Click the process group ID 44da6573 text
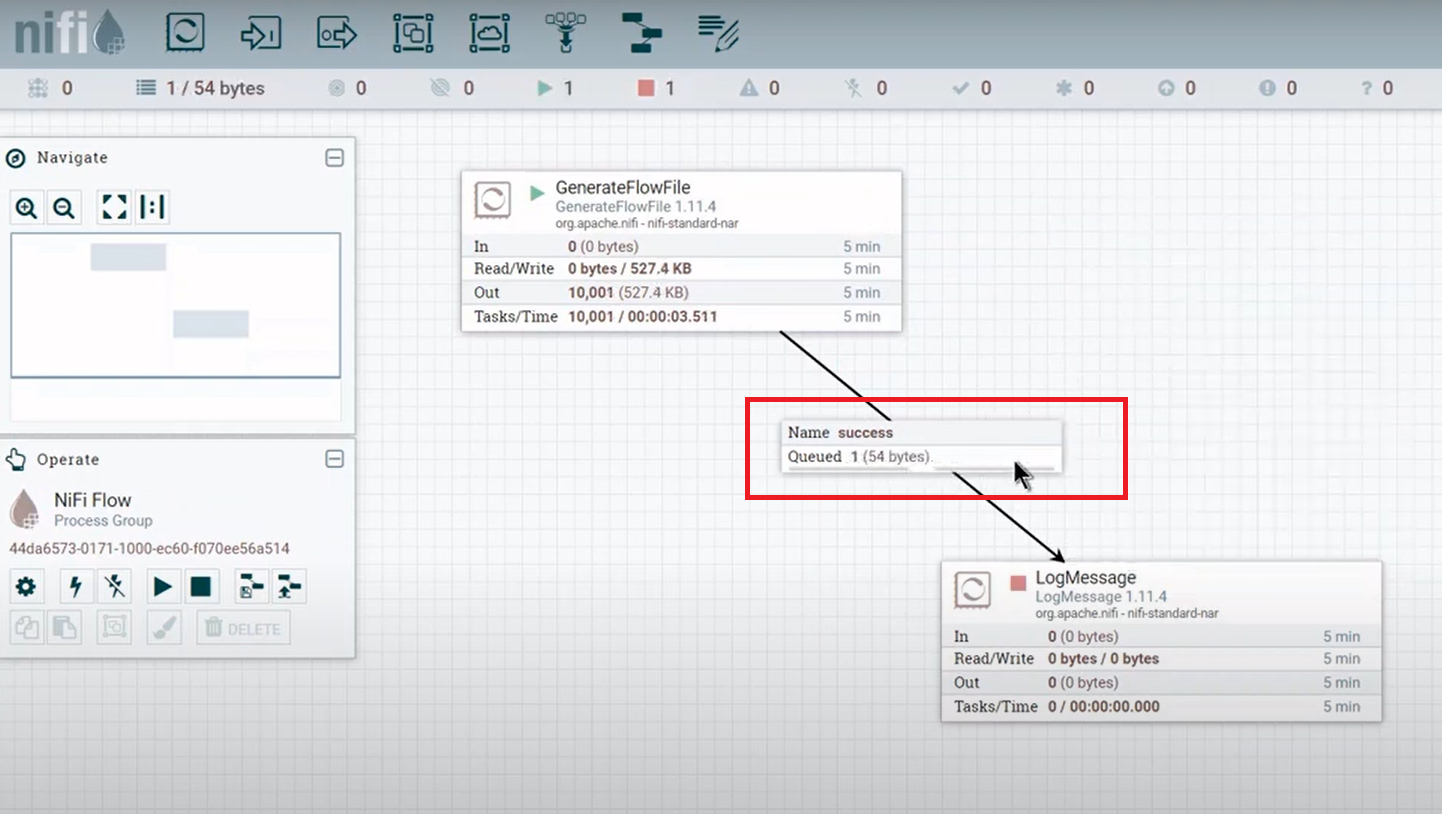Screen dimensions: 1442x814 pos(150,549)
